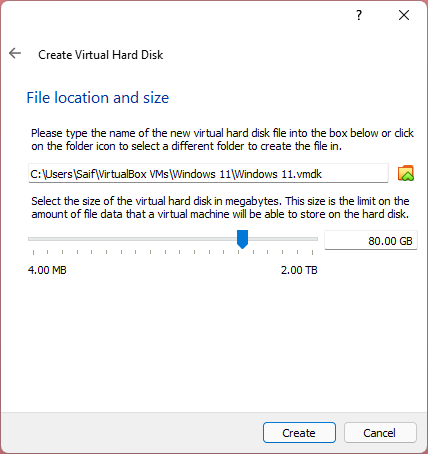Click the Create Virtual Hard Disk title text
The width and height of the screenshot is (428, 454).
point(101,55)
